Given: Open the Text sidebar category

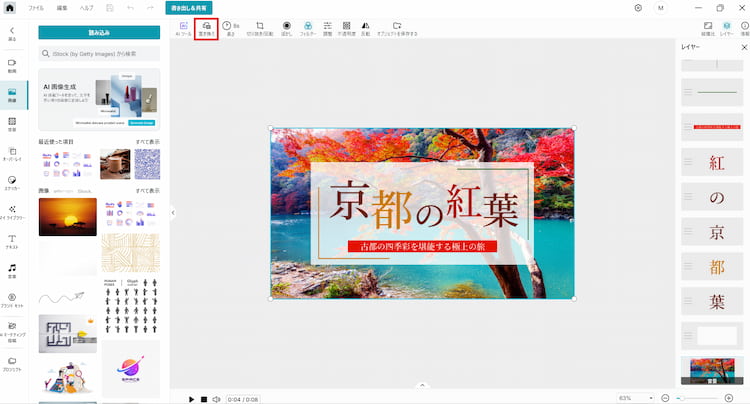Looking at the screenshot, I should [12, 242].
